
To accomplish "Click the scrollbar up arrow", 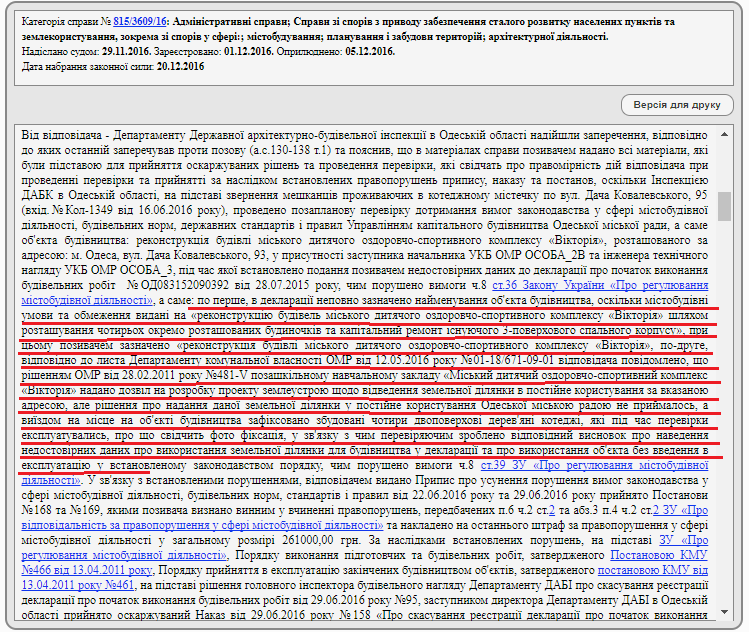I will [724, 132].
